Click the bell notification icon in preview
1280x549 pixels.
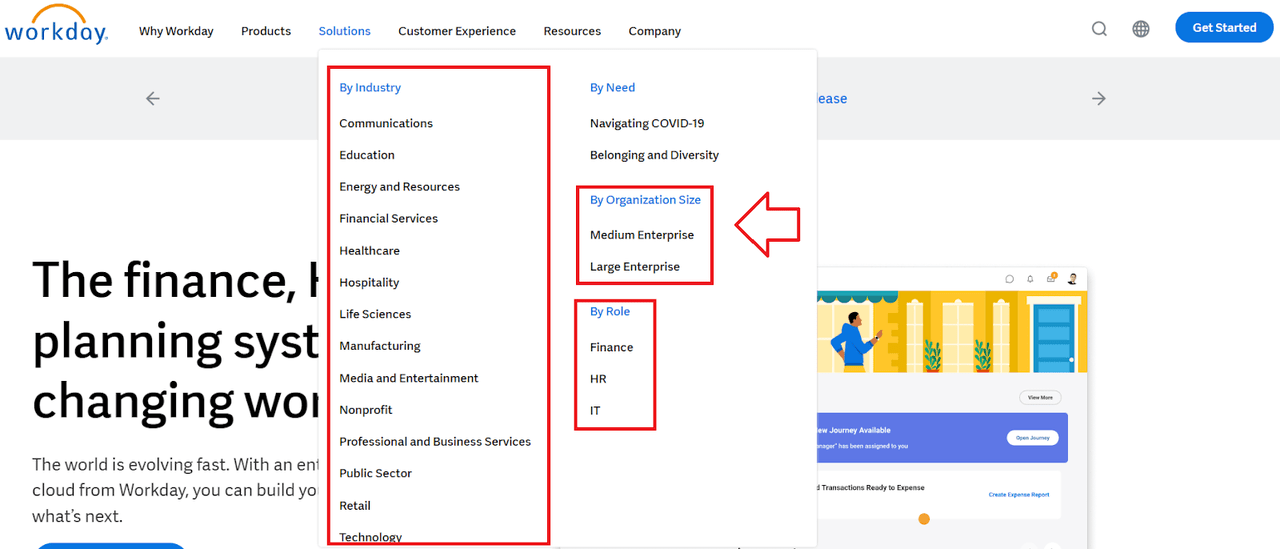click(1031, 279)
